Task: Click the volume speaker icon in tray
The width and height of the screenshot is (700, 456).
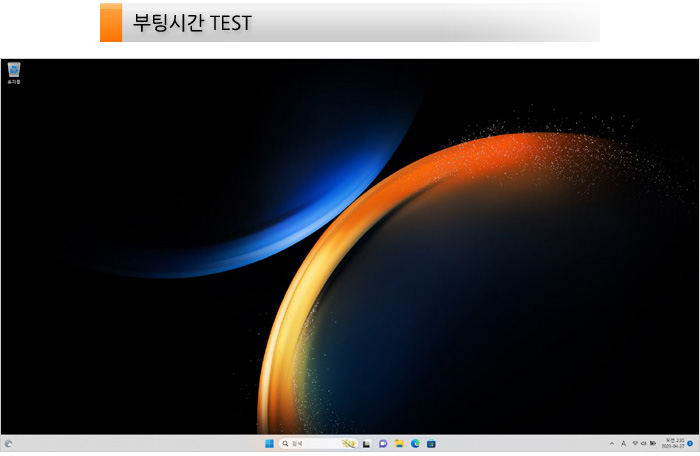Action: 644,443
